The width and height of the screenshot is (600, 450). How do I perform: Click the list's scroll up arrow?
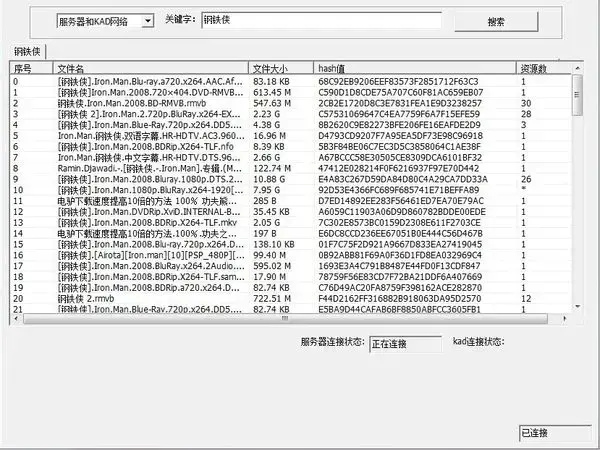(577, 68)
